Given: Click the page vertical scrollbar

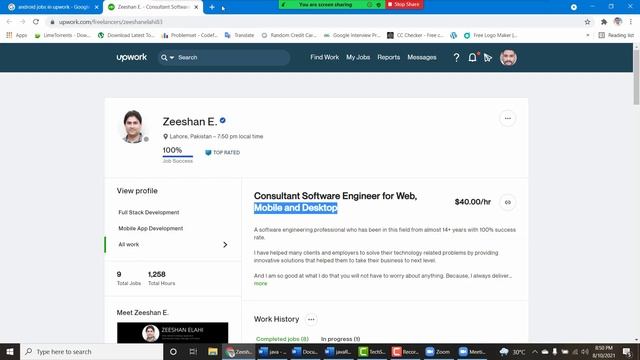Looking at the screenshot, I should pos(636,77).
